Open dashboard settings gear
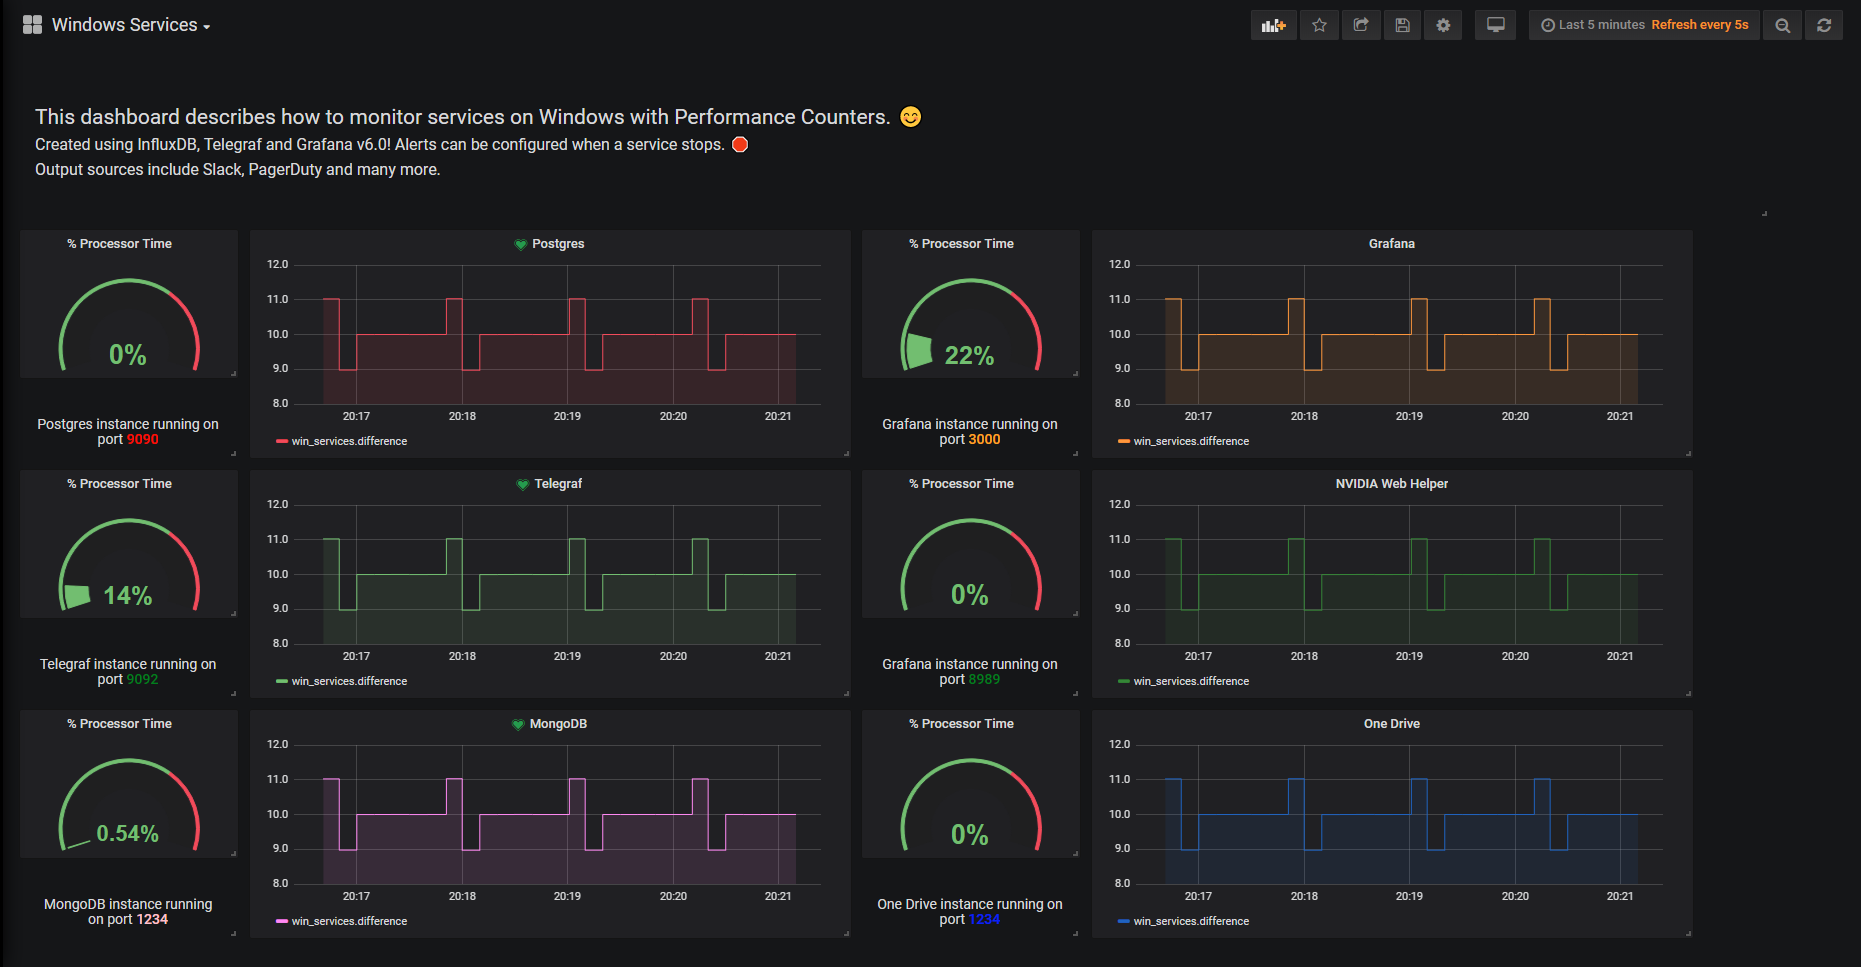Image resolution: width=1861 pixels, height=967 pixels. tap(1443, 25)
